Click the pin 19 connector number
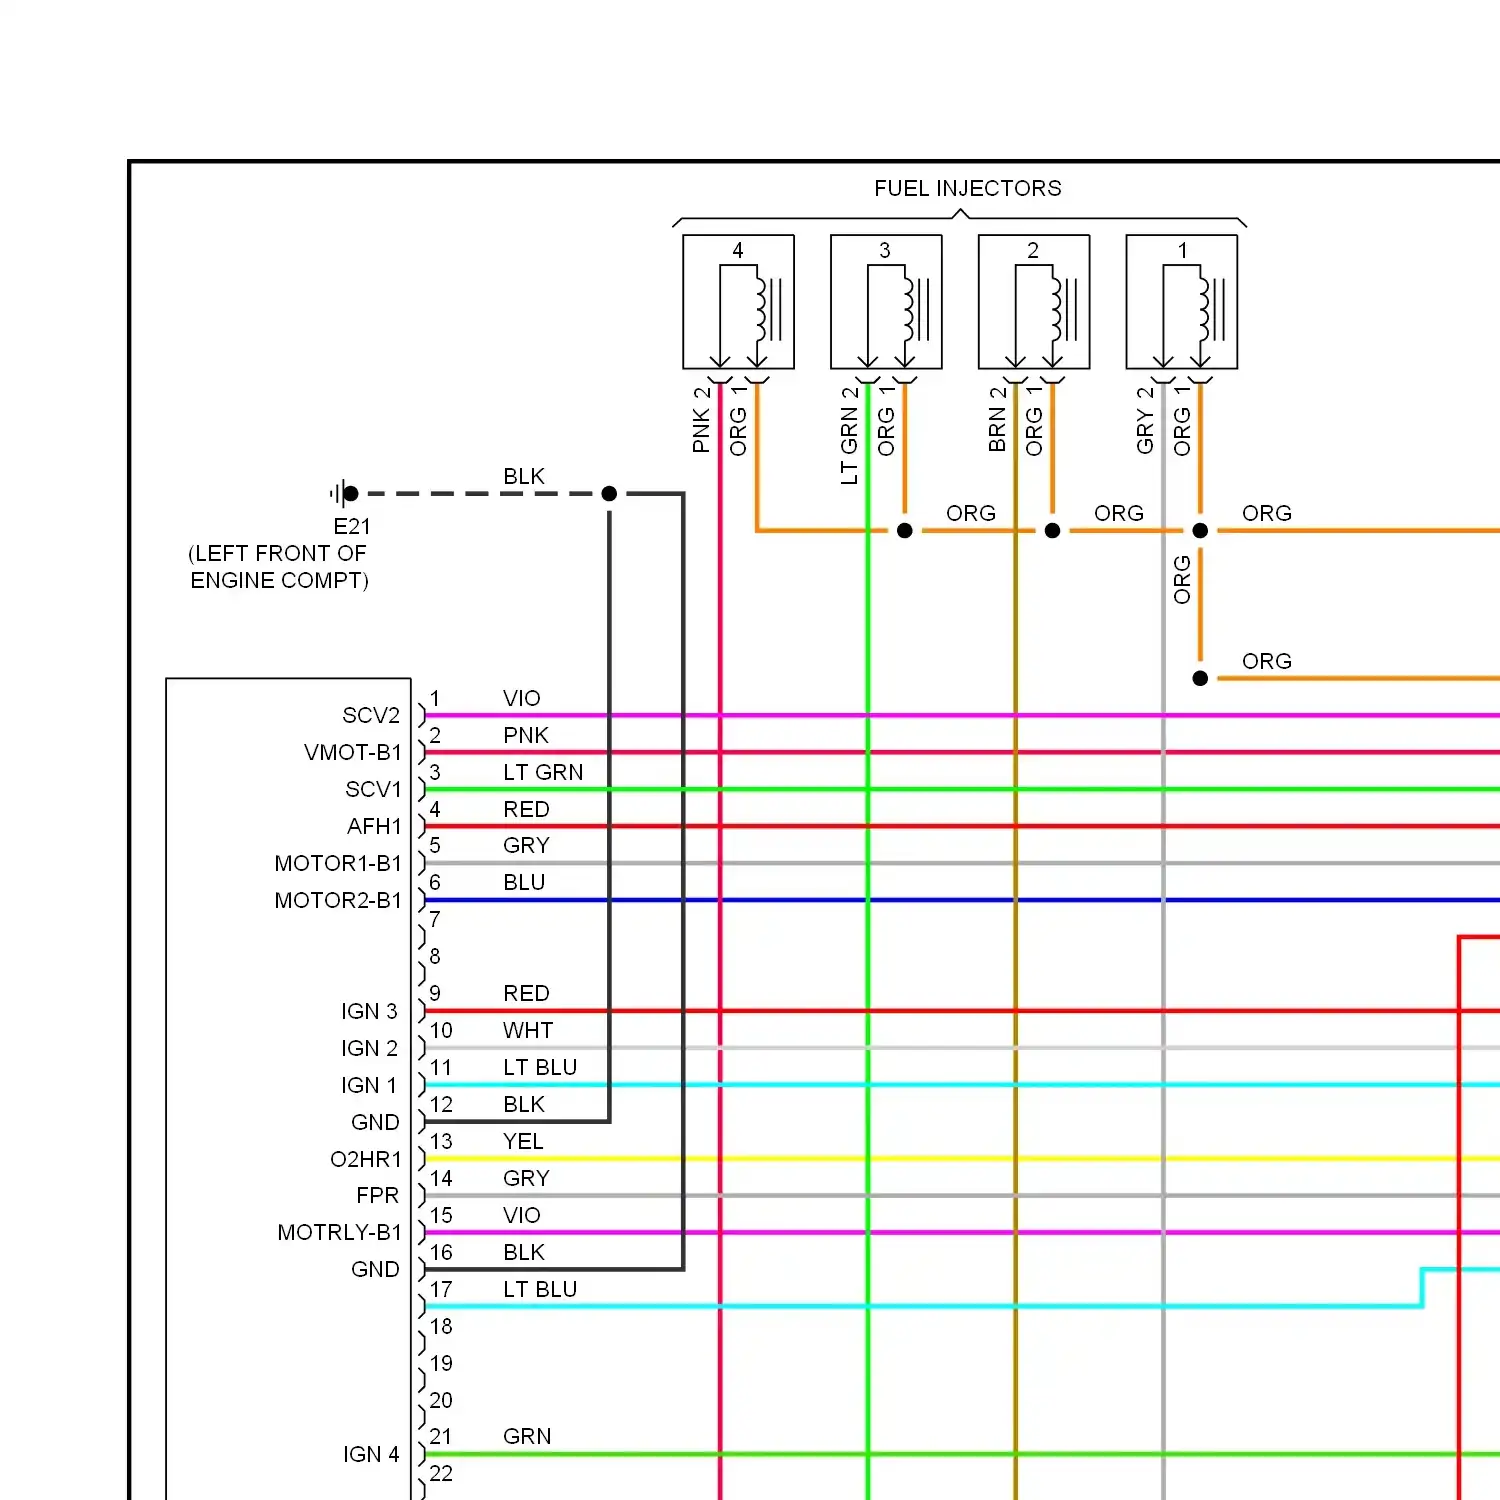Viewport: 1500px width, 1500px height. [x=441, y=1363]
